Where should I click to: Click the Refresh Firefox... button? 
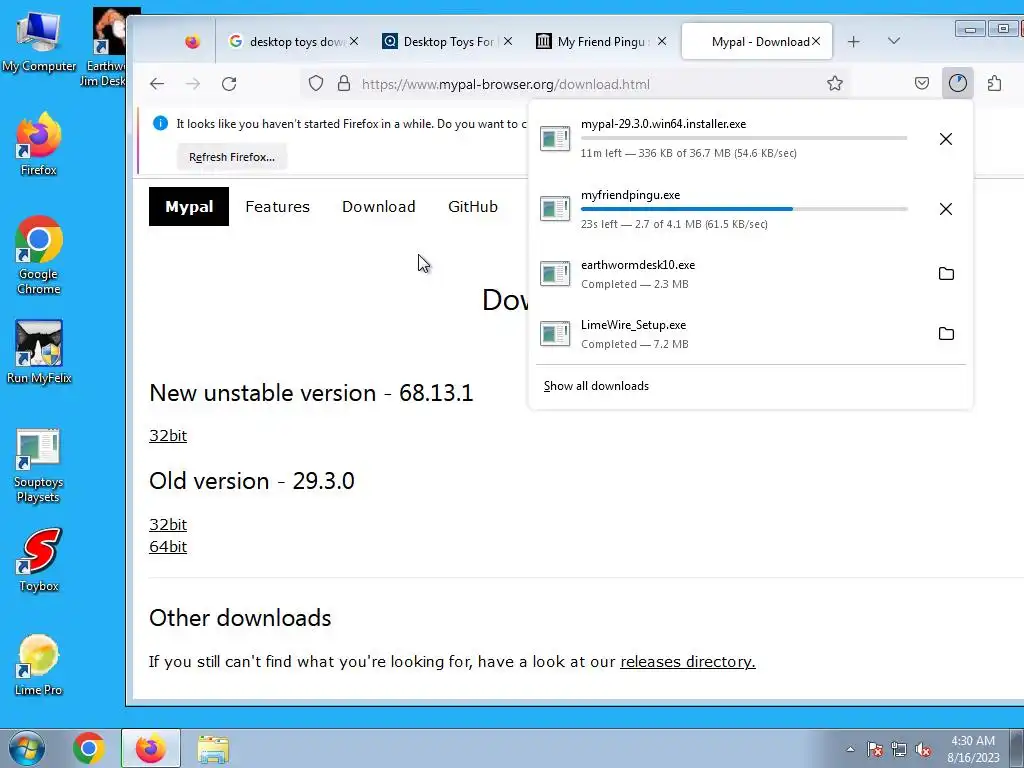(x=232, y=157)
